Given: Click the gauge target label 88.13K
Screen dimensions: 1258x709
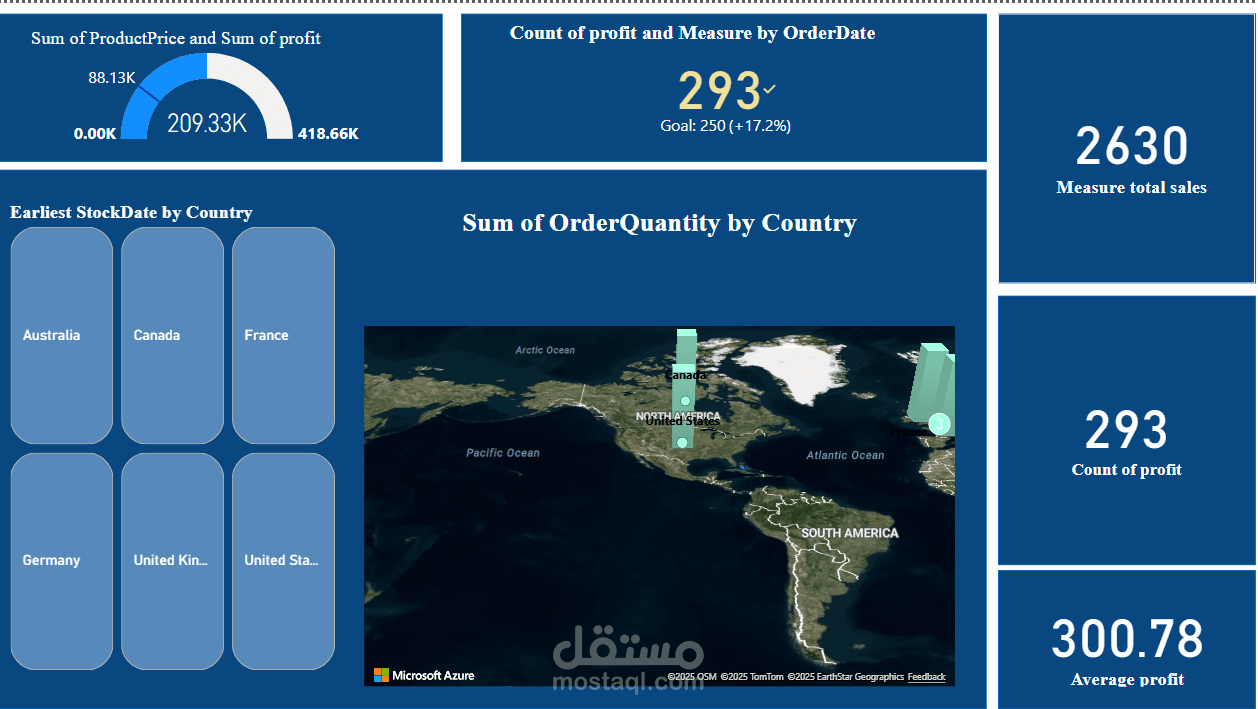Looking at the screenshot, I should [112, 77].
